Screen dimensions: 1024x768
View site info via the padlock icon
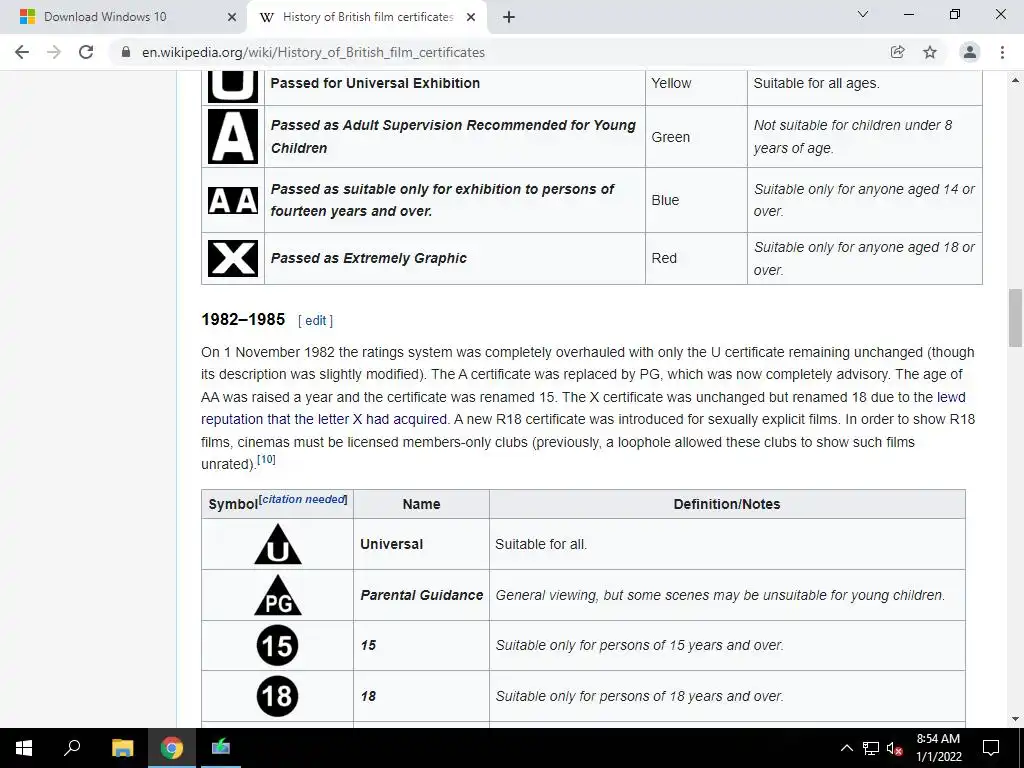126,52
